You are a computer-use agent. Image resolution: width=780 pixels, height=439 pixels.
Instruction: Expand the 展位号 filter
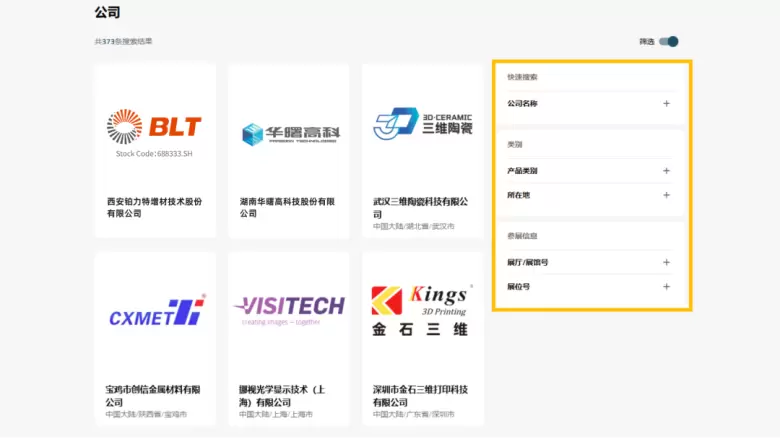(x=589, y=286)
